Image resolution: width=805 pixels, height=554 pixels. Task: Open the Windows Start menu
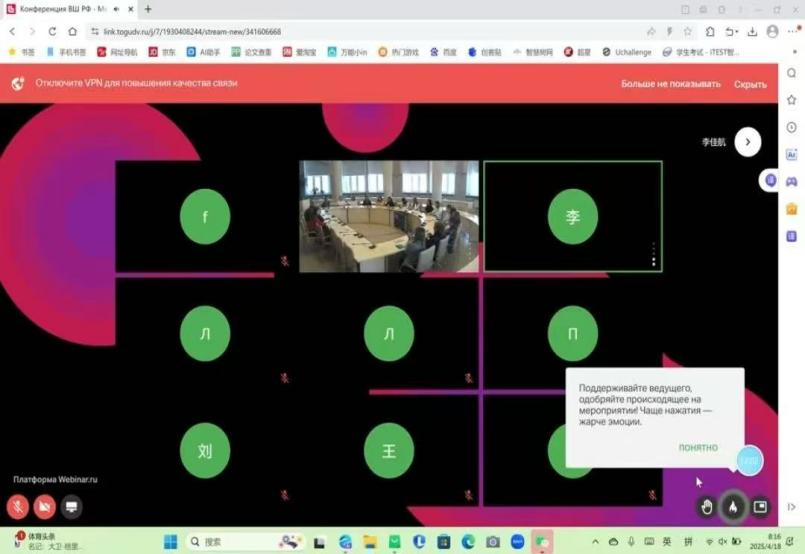tap(170, 542)
